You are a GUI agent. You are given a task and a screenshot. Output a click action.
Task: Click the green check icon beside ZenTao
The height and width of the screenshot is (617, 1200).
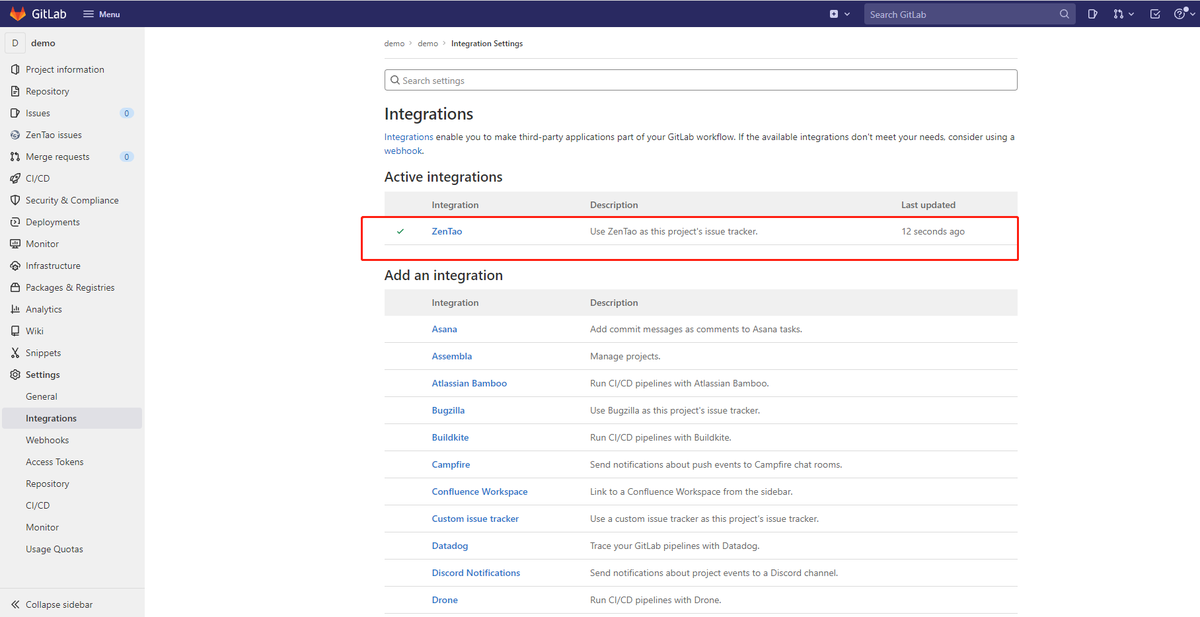click(401, 231)
